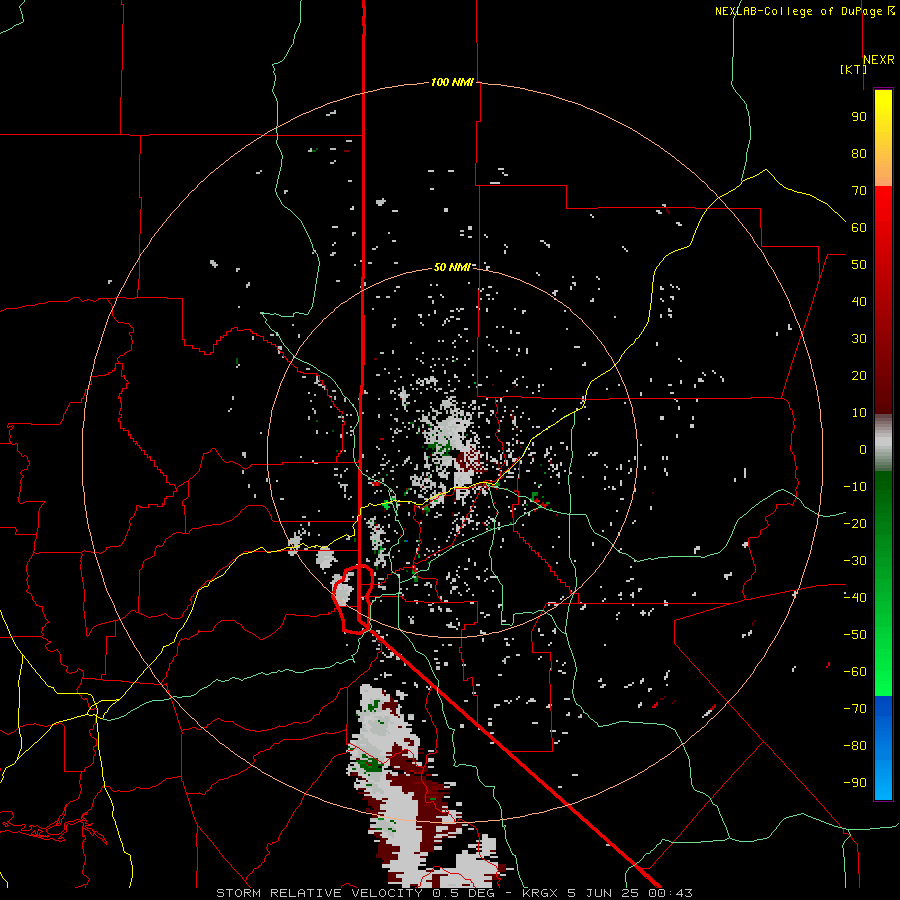The width and height of the screenshot is (900, 900).
Task: Click the -80 value on velocity scale
Action: [x=855, y=746]
